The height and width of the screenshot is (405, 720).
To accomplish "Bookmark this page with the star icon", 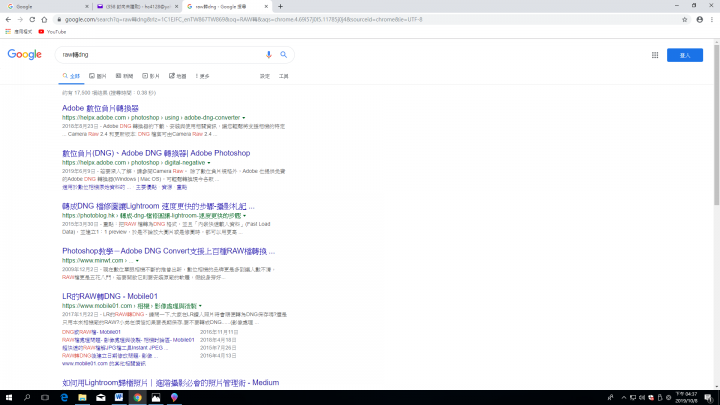I will pos(684,20).
